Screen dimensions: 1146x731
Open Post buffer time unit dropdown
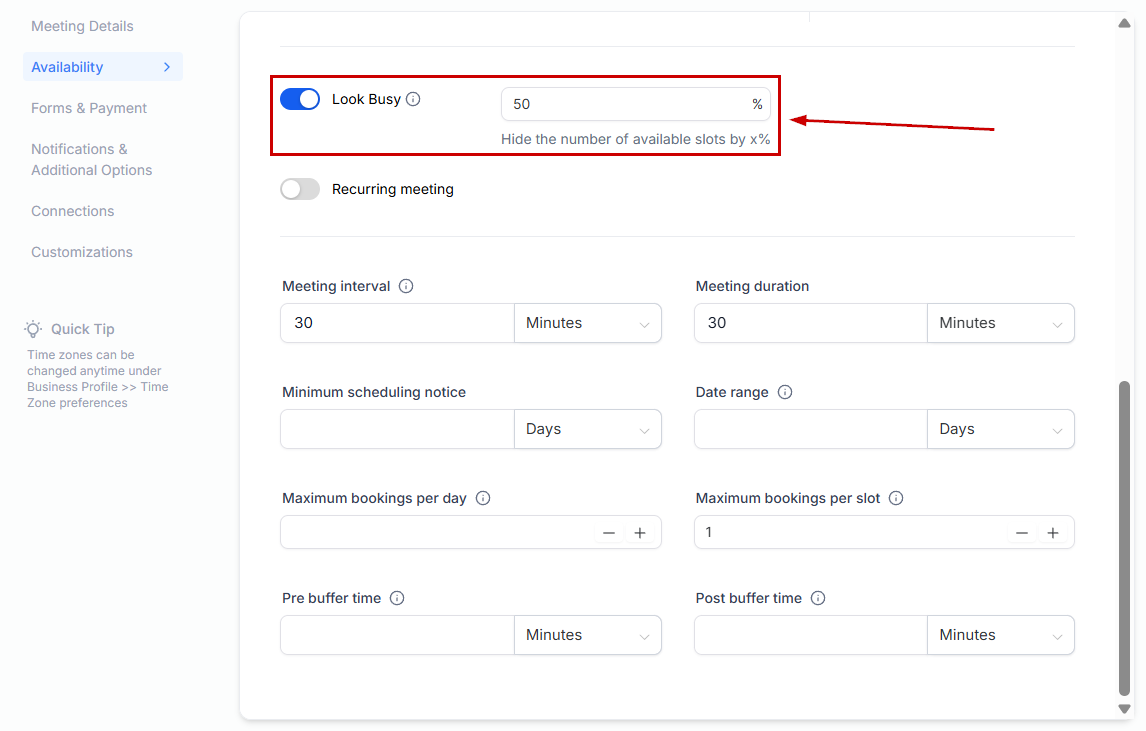[1000, 635]
